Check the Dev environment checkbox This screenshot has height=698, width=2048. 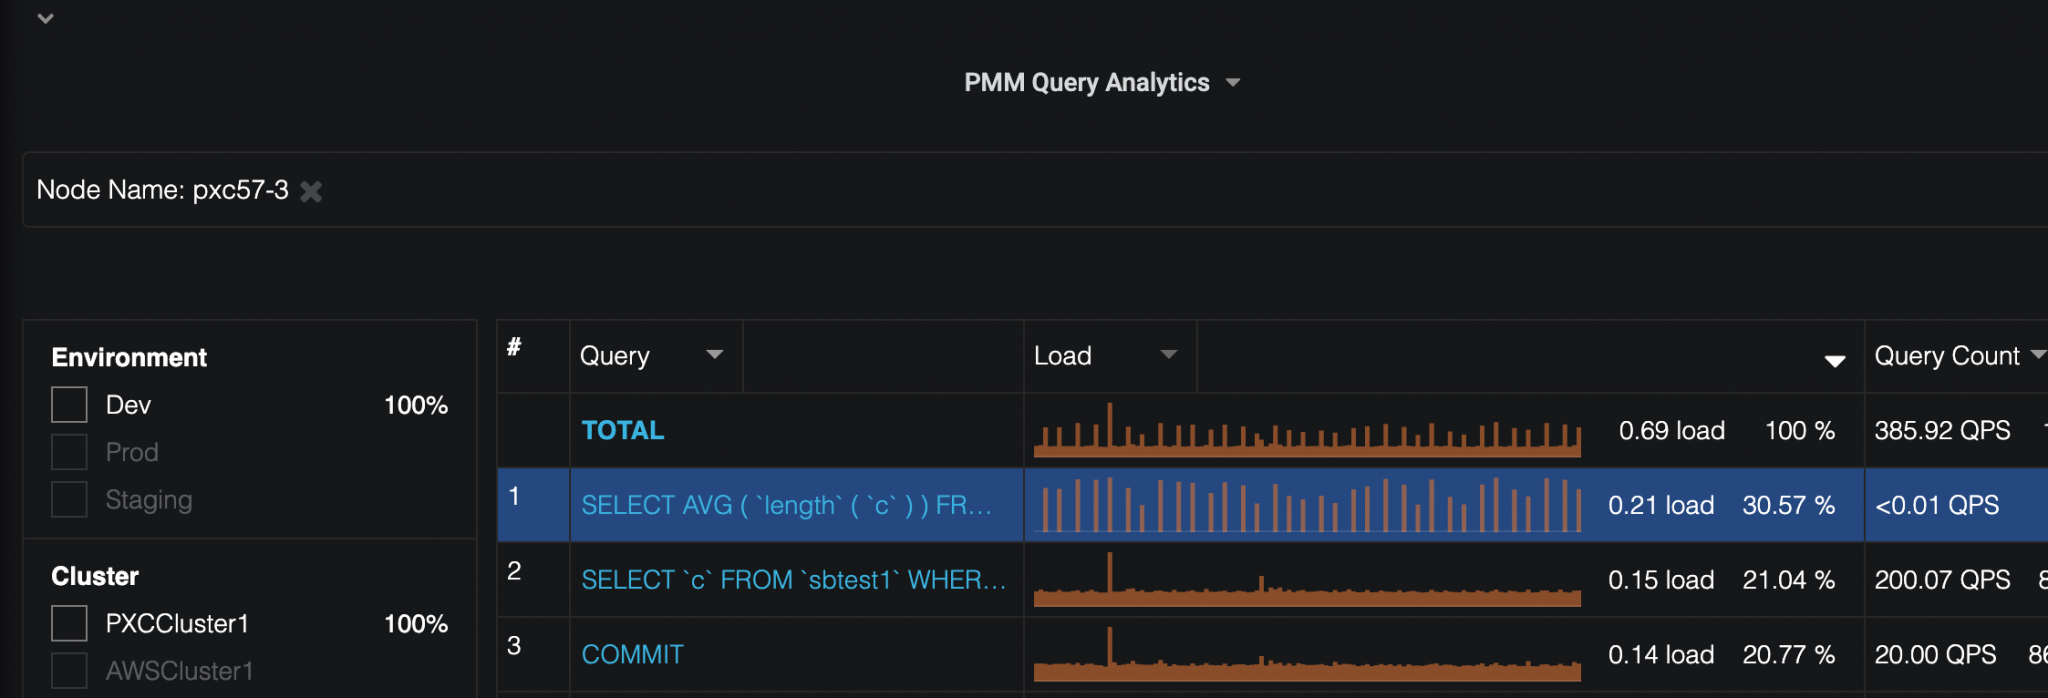pyautogui.click(x=69, y=405)
